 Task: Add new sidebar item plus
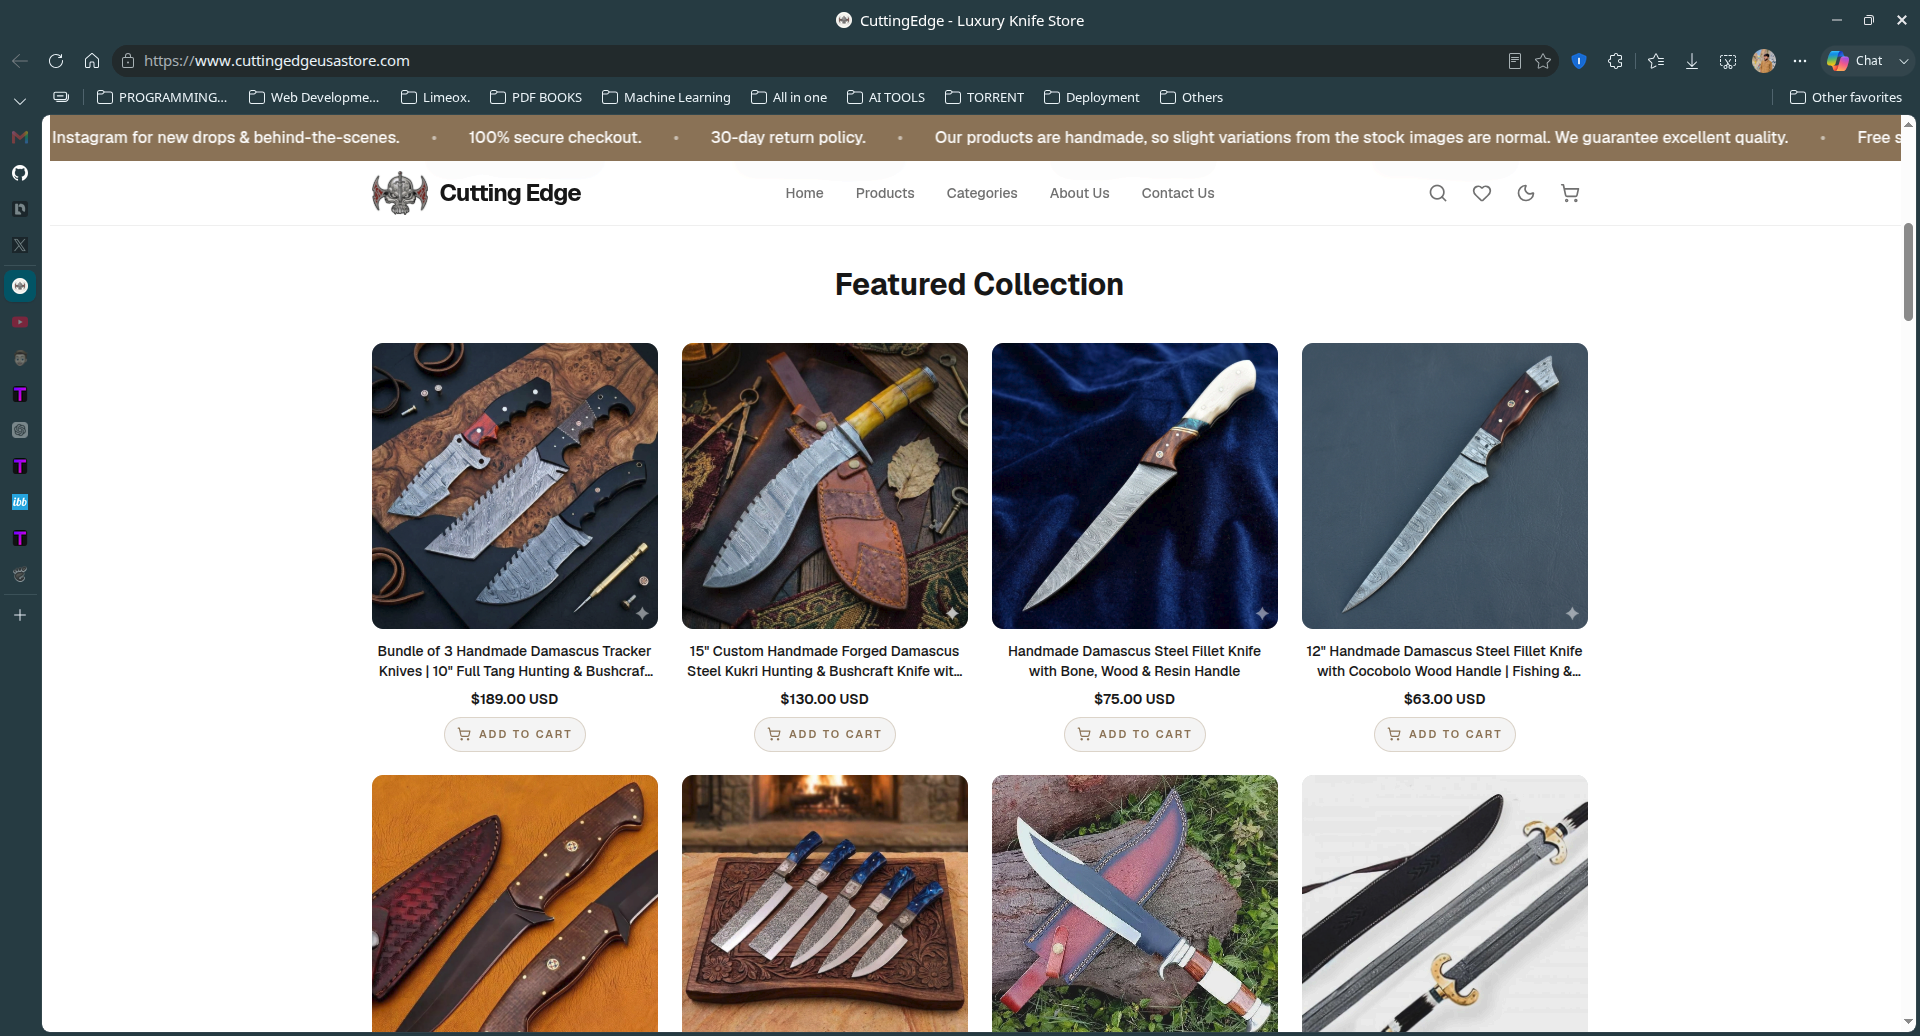[x=20, y=615]
